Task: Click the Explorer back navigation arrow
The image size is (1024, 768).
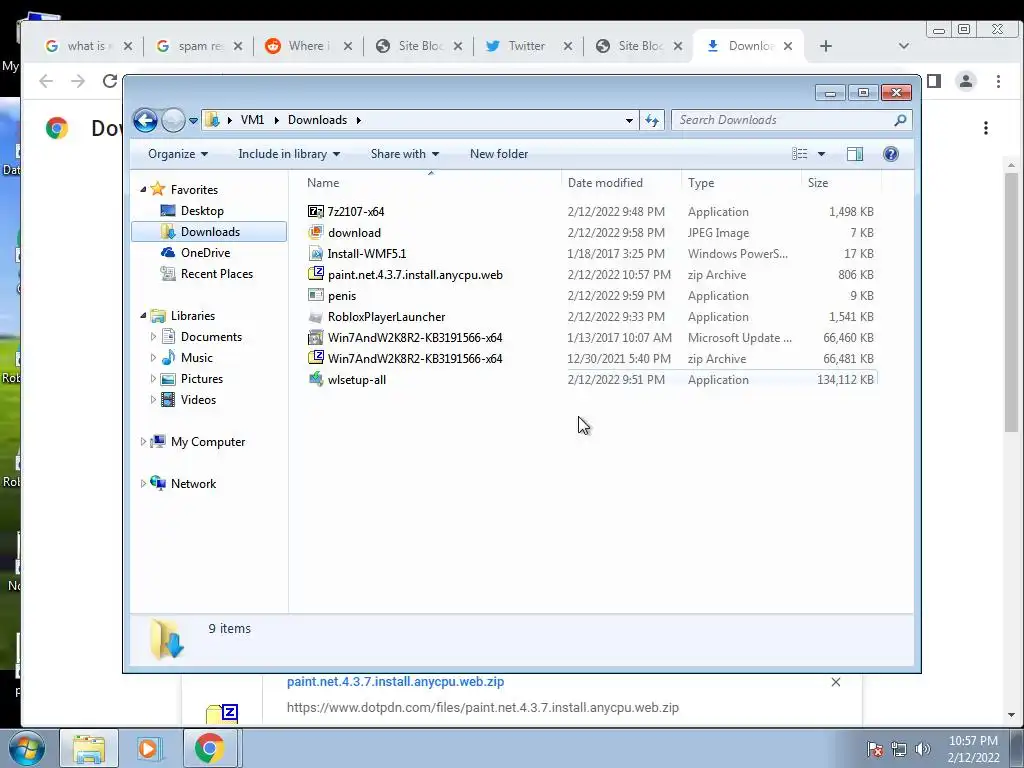Action: coord(145,120)
